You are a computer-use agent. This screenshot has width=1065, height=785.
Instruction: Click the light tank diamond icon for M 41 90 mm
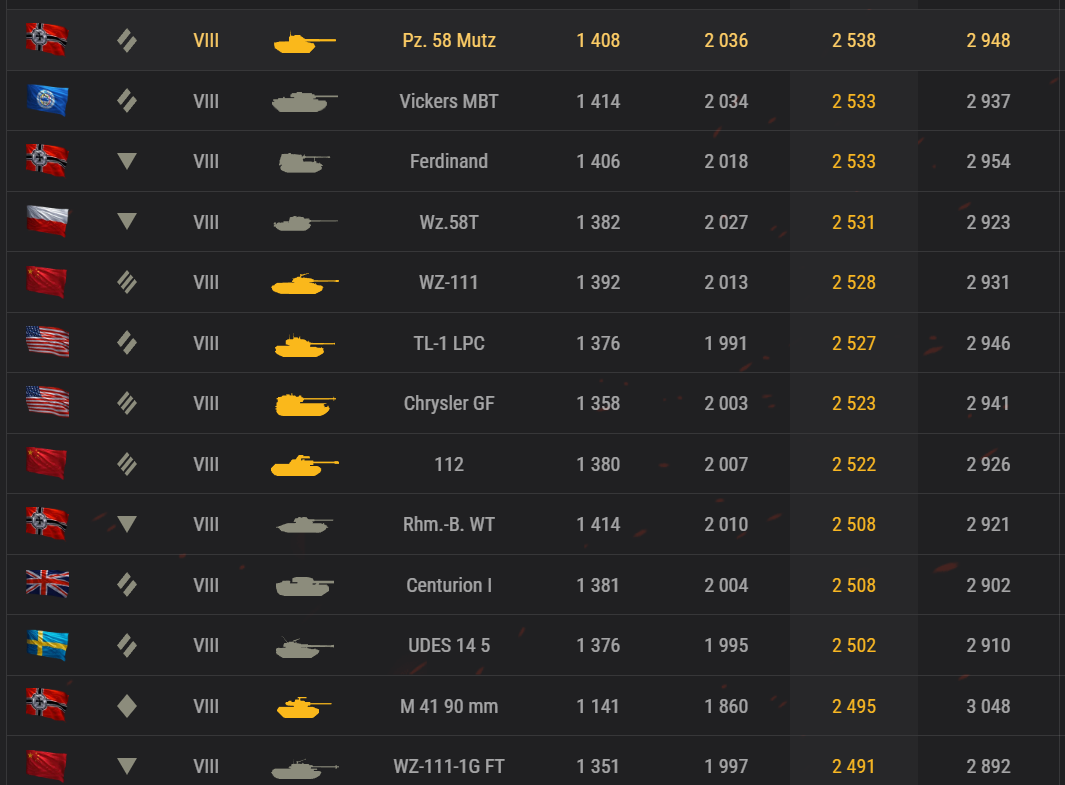click(126, 706)
